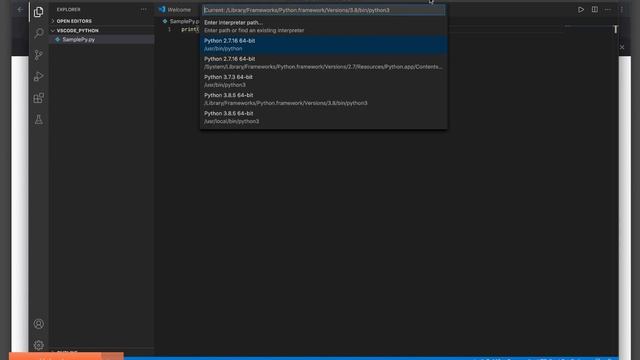Viewport: 640px width, 360px height.
Task: Select Python 3.8.5 at /usr/local/bin/python3
Action: pyautogui.click(x=324, y=117)
